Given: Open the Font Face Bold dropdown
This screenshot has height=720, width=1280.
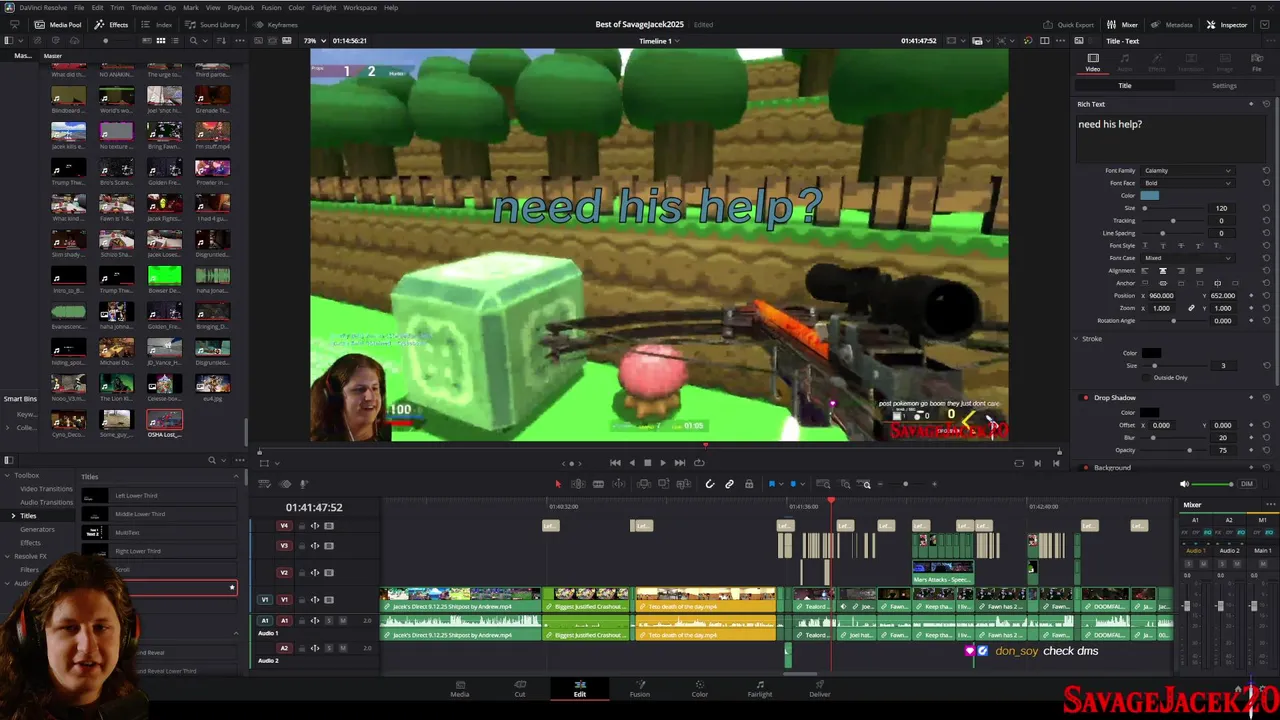Looking at the screenshot, I should [1187, 183].
